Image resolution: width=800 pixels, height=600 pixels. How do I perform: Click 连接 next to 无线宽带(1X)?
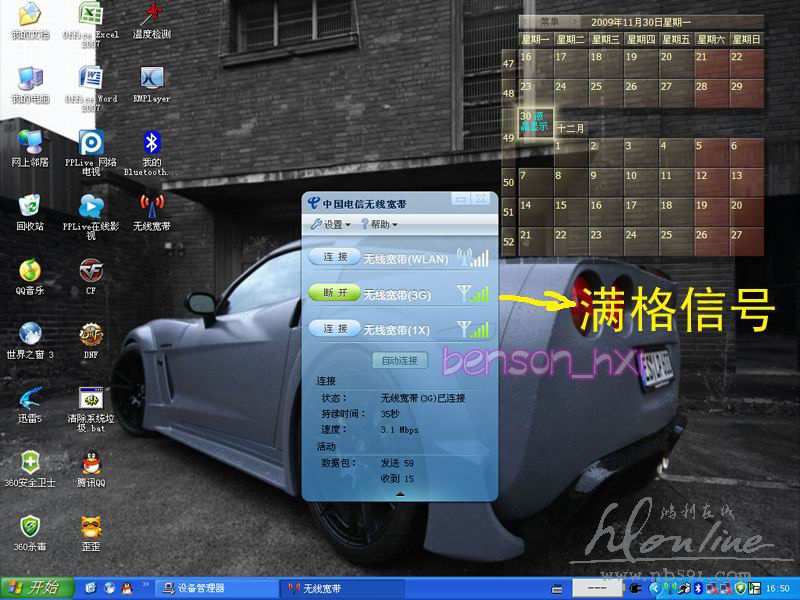[334, 329]
